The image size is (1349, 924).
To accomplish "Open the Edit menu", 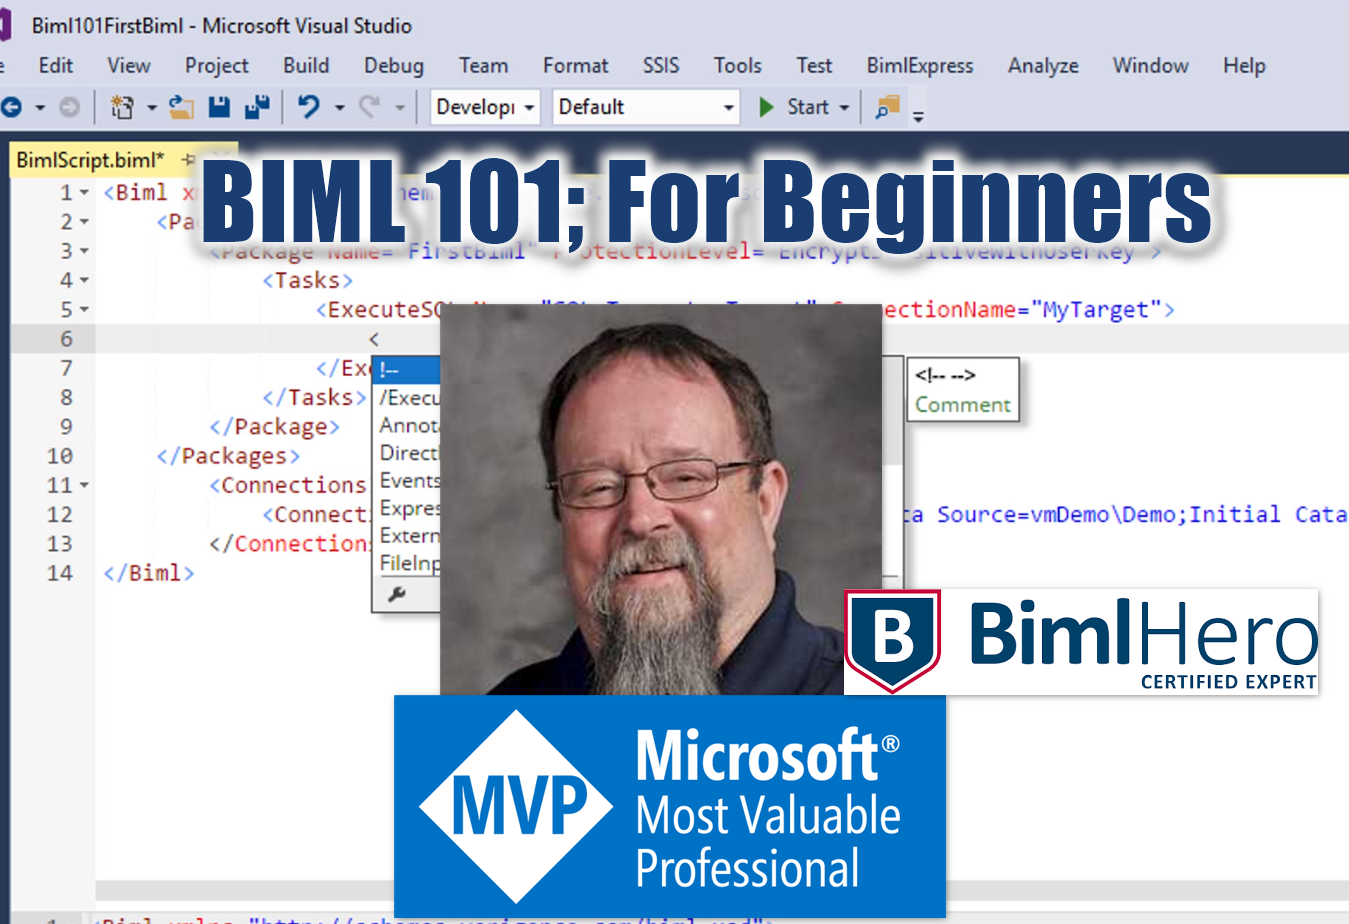I will click(56, 66).
